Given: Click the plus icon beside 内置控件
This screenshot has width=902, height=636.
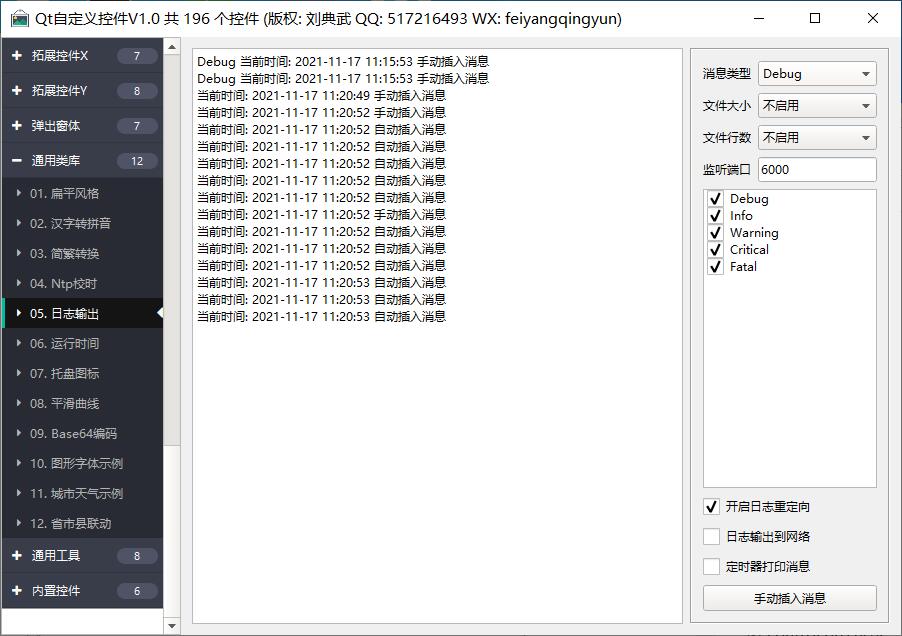Looking at the screenshot, I should coord(17,591).
